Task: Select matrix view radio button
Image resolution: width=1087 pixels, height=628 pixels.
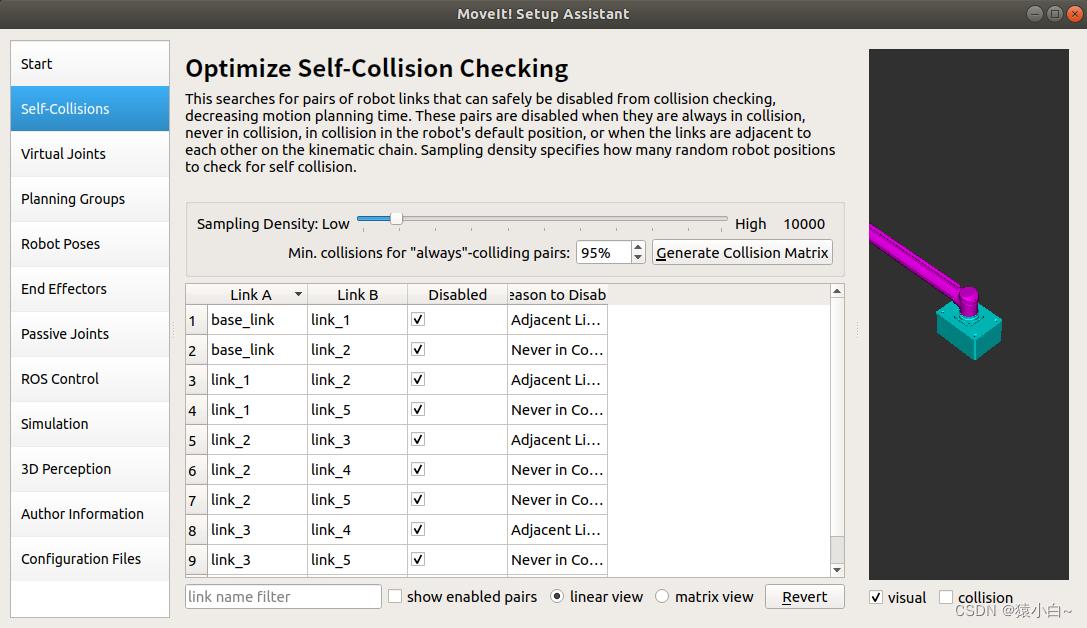Action: pyautogui.click(x=662, y=596)
